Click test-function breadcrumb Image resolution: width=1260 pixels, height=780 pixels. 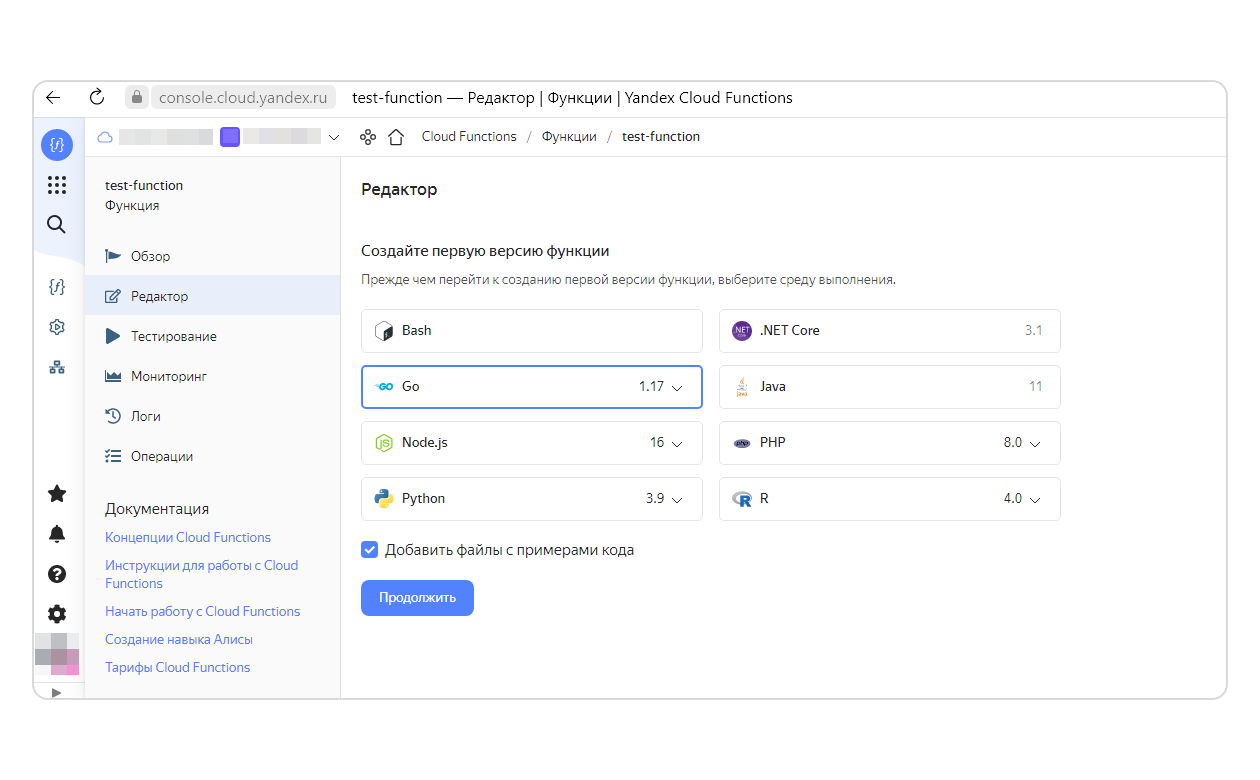coord(661,137)
